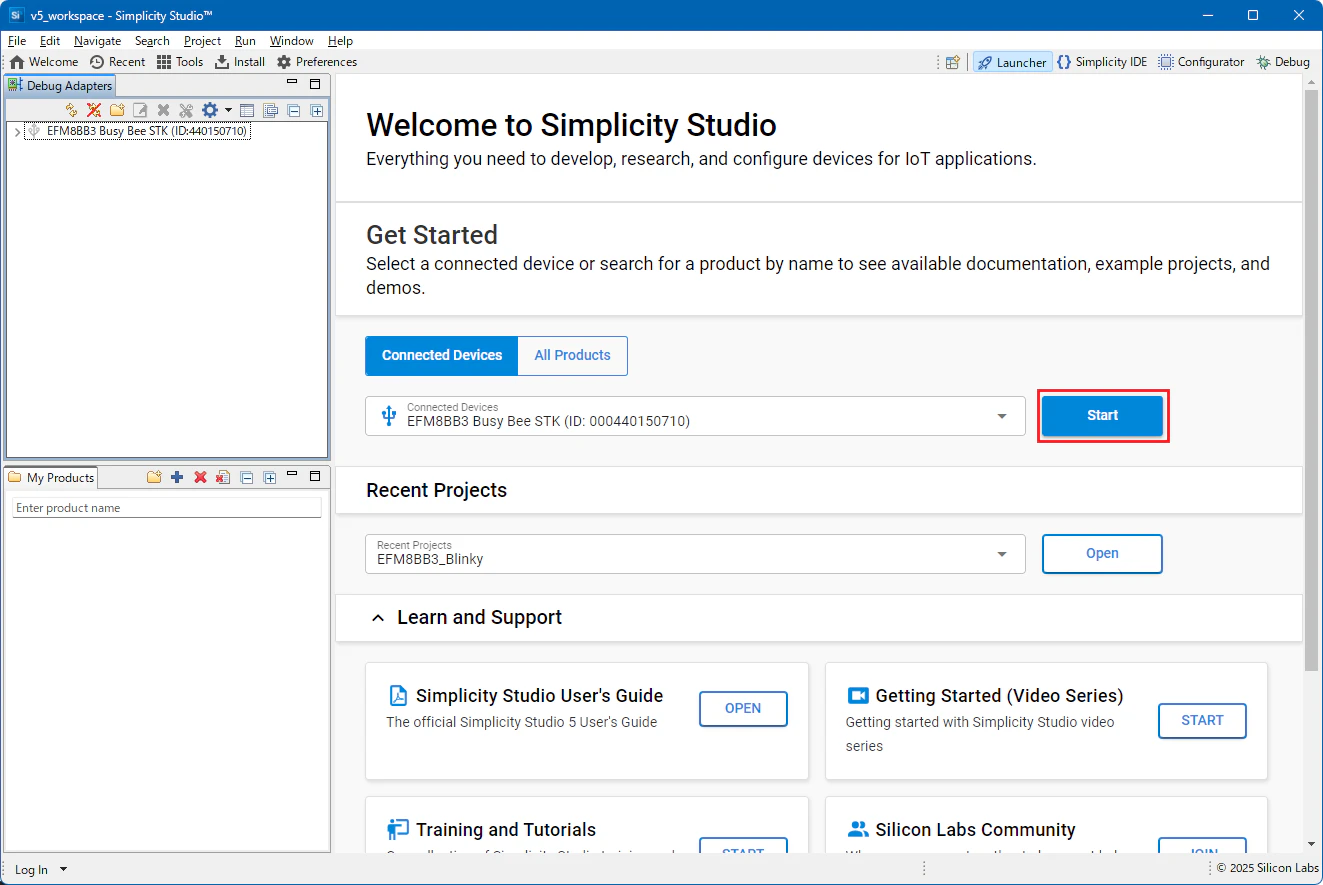1323x885 pixels.
Task: Open the Search menu
Action: 152,41
